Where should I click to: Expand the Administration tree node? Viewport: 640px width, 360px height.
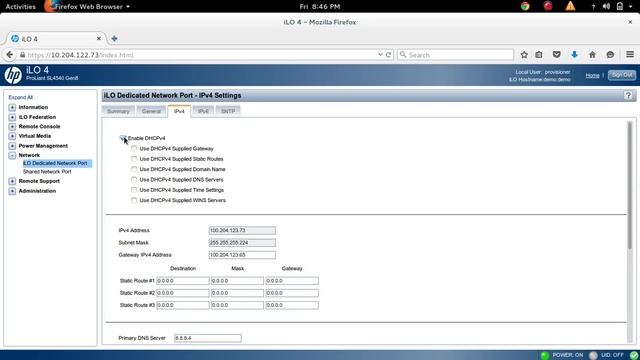pos(12,191)
